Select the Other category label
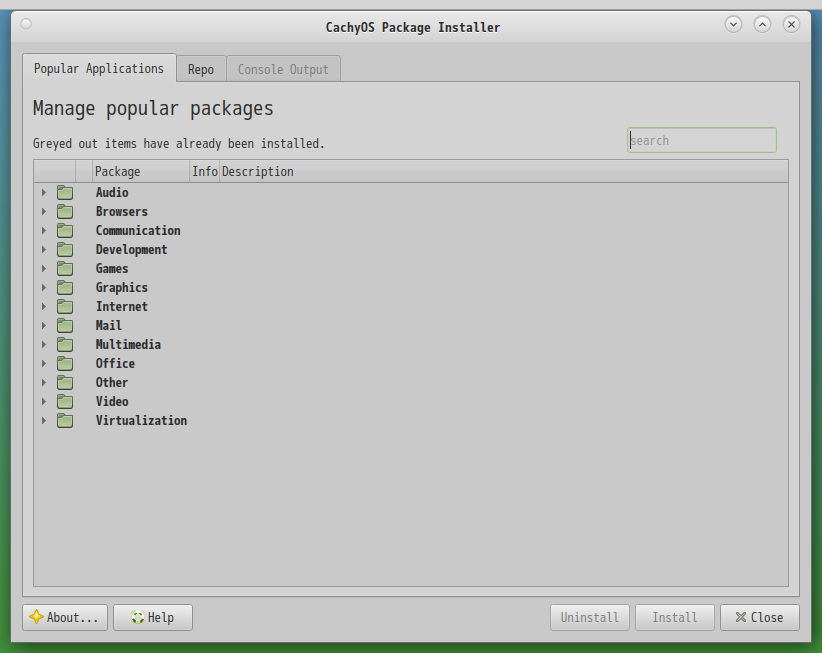822x653 pixels. click(x=112, y=383)
